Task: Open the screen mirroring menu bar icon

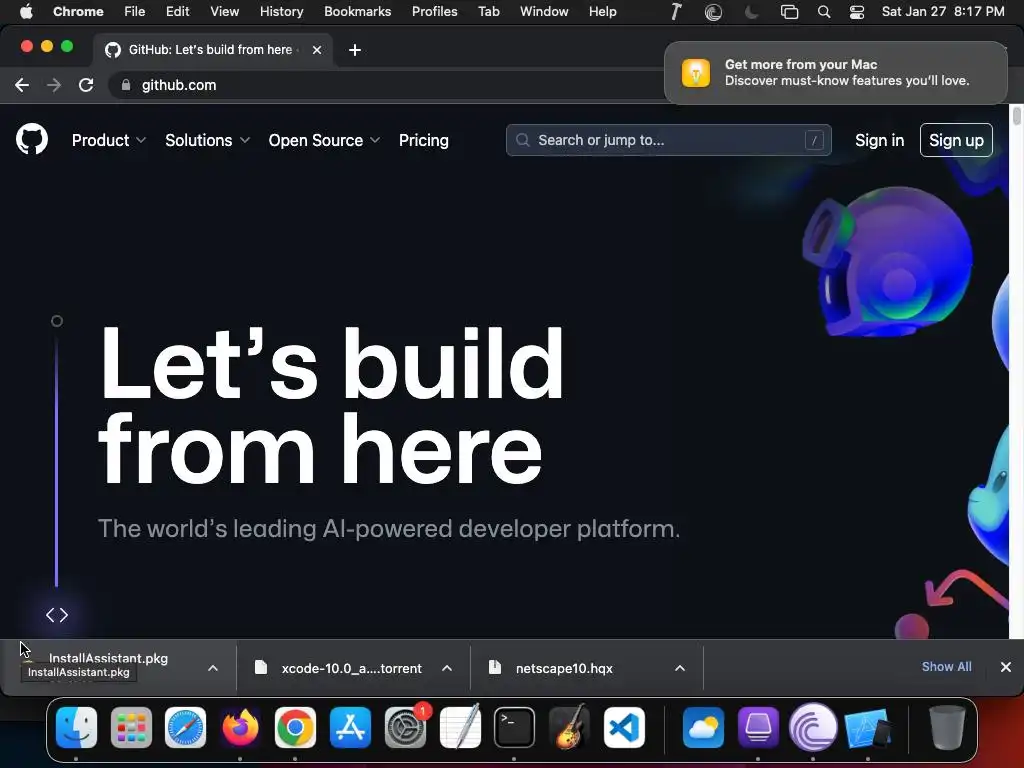Action: point(790,12)
